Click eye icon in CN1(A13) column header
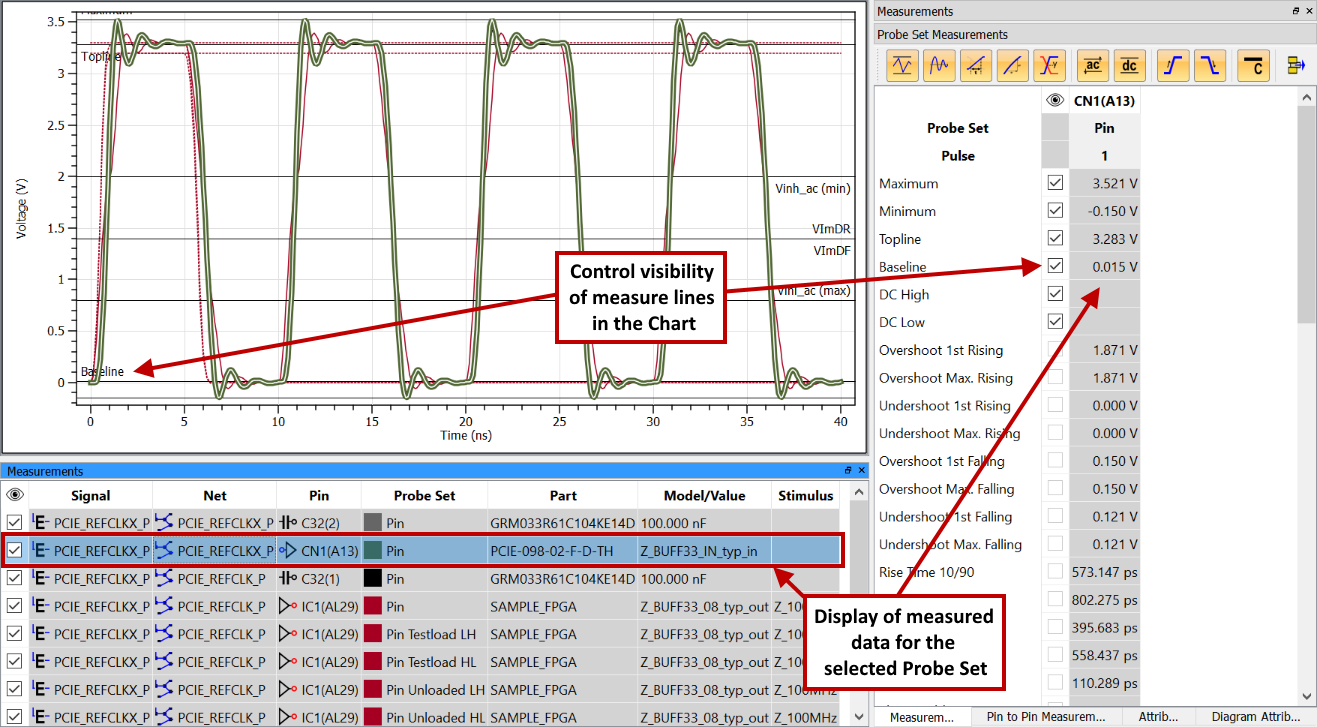This screenshot has width=1317, height=727. tap(1054, 100)
